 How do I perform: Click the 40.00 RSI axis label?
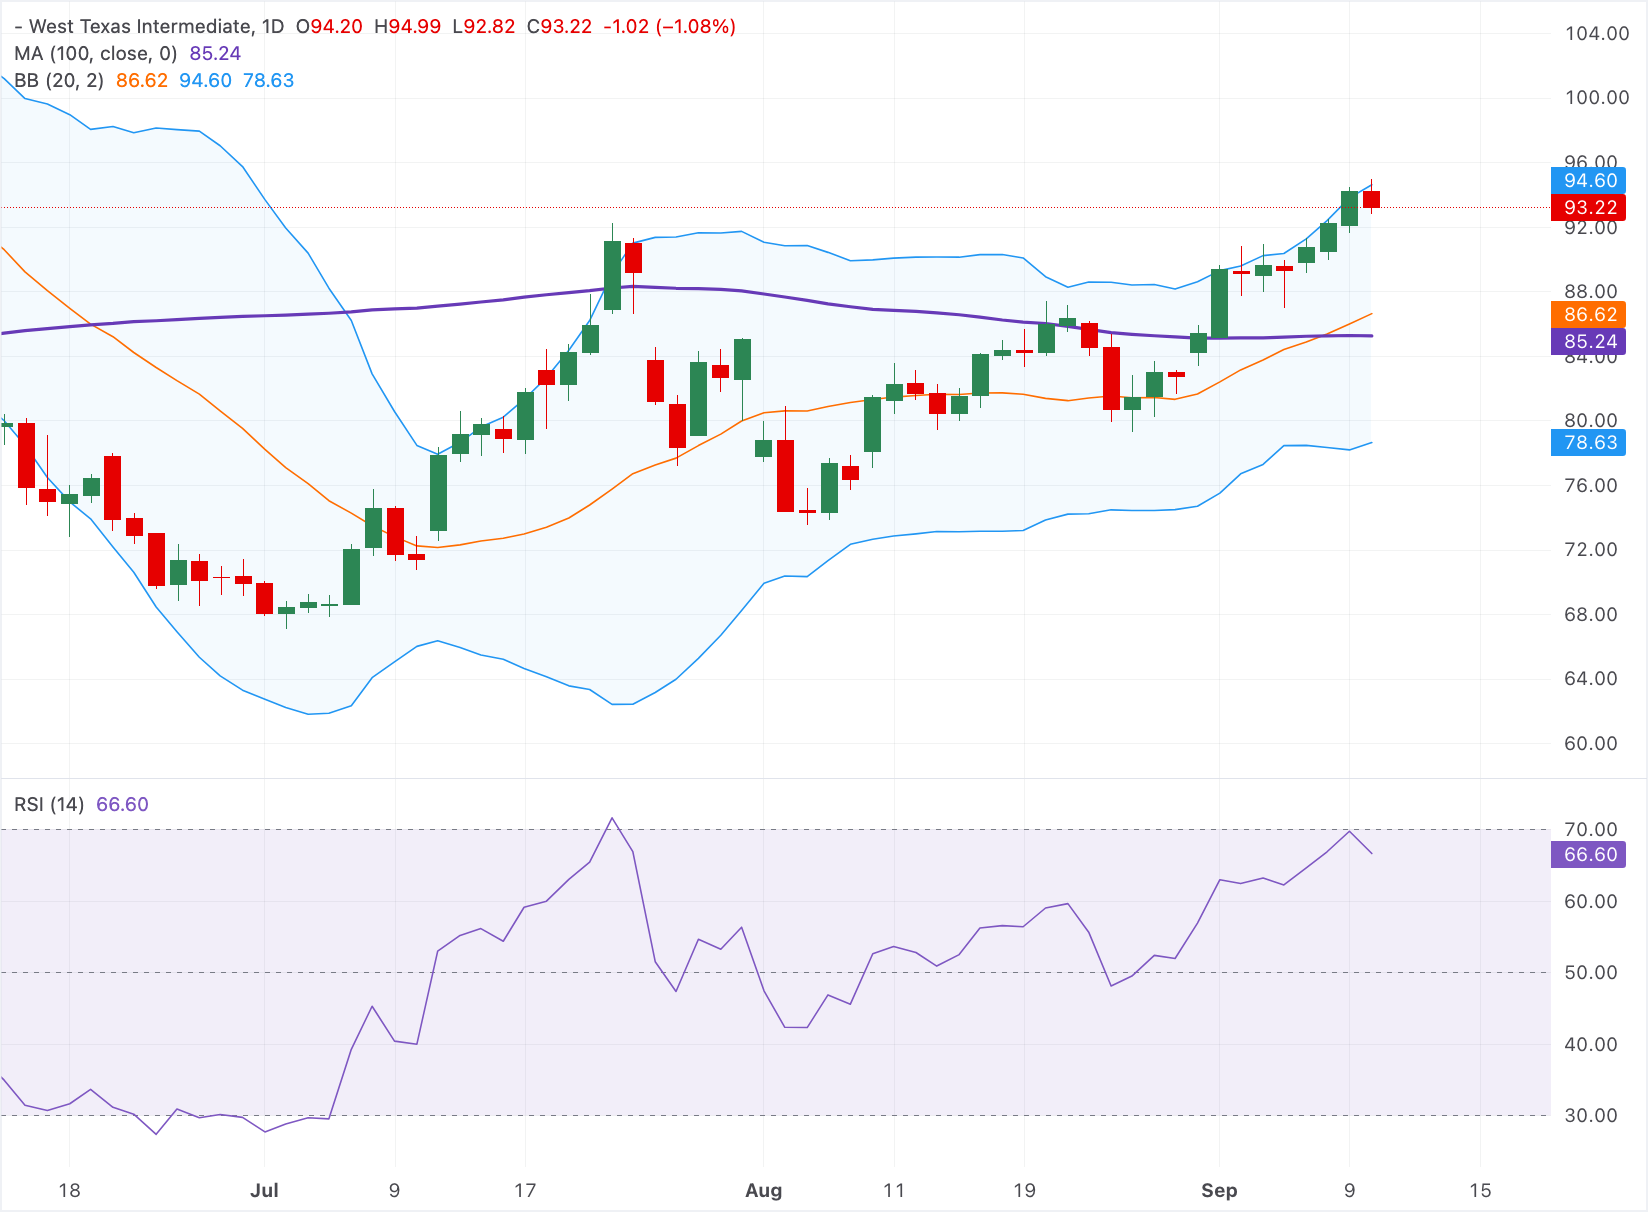click(x=1590, y=1045)
